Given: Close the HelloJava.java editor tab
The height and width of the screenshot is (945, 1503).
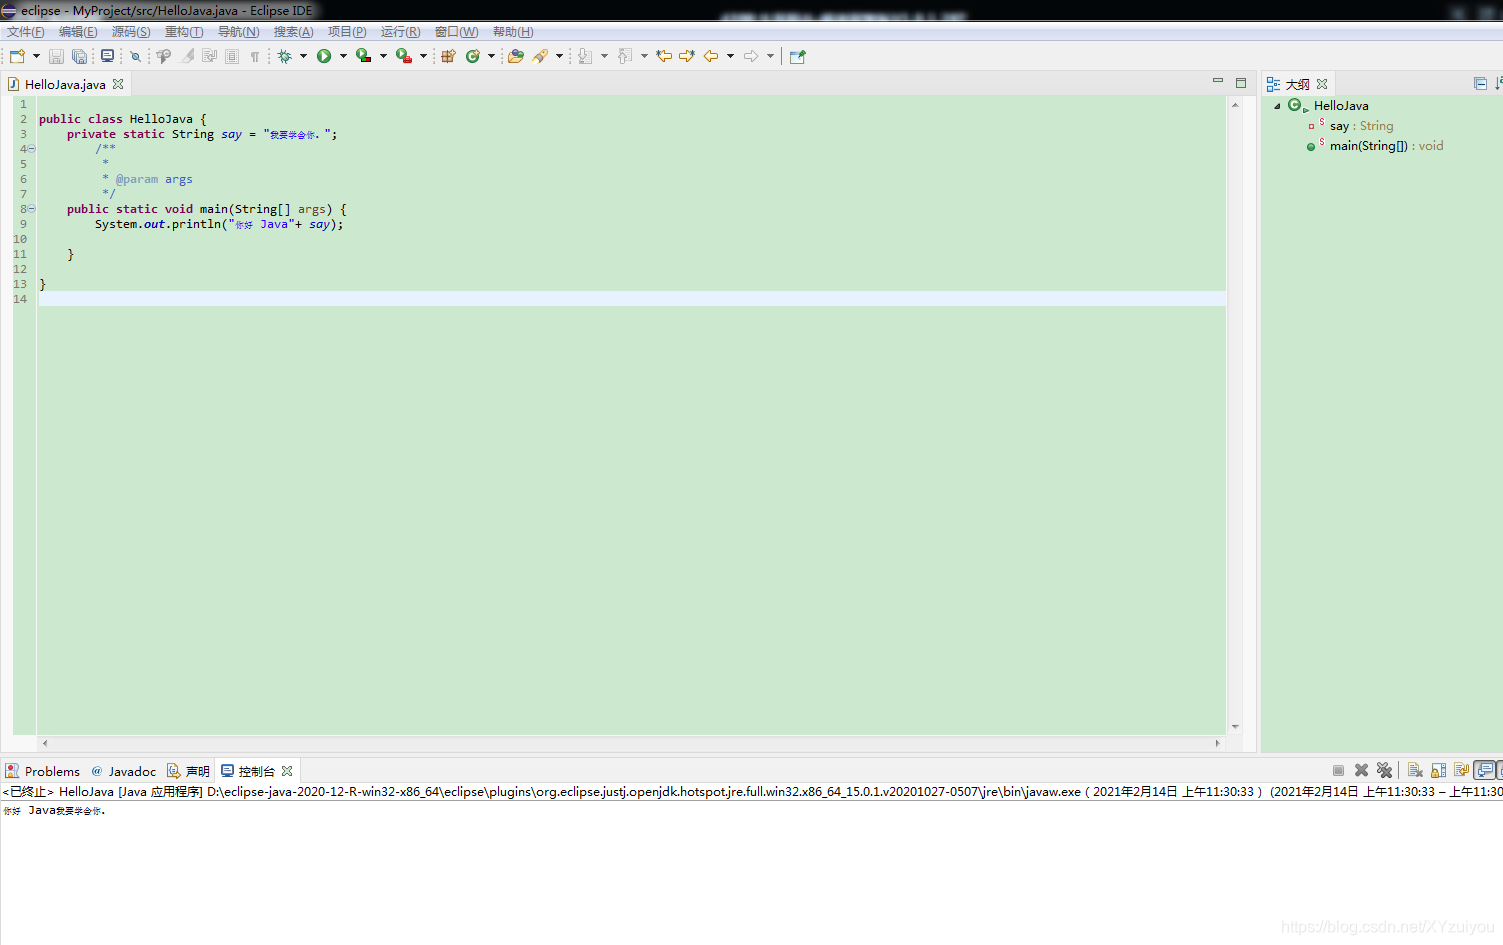Looking at the screenshot, I should (118, 84).
